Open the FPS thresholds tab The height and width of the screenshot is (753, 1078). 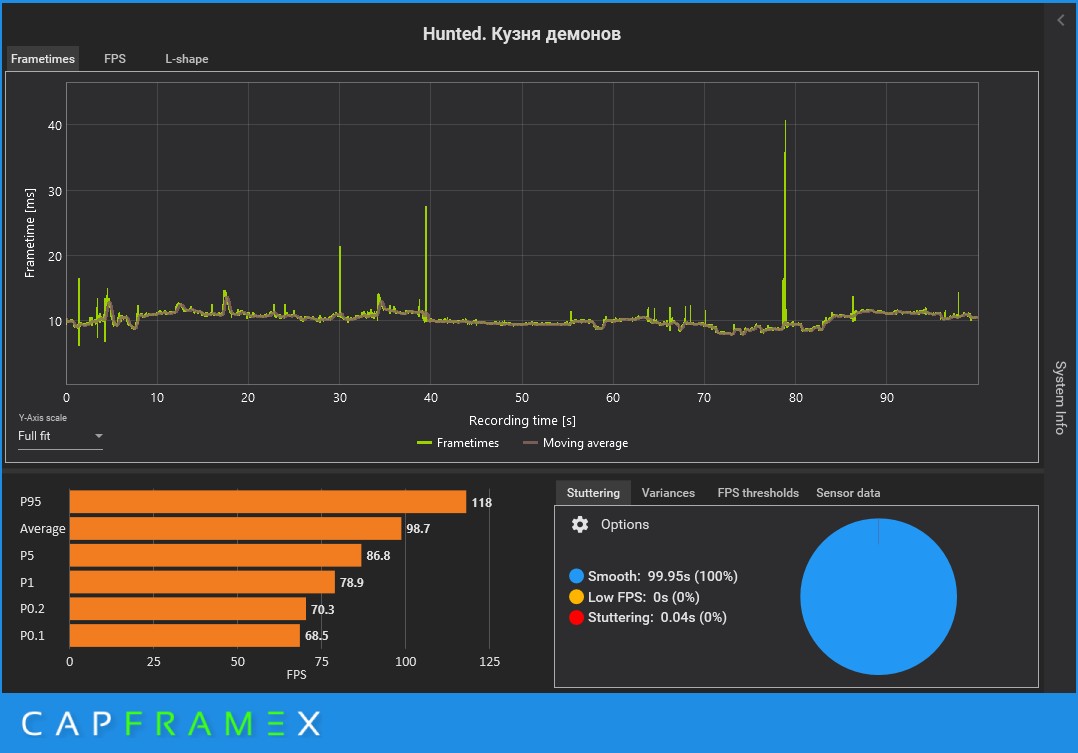[758, 493]
